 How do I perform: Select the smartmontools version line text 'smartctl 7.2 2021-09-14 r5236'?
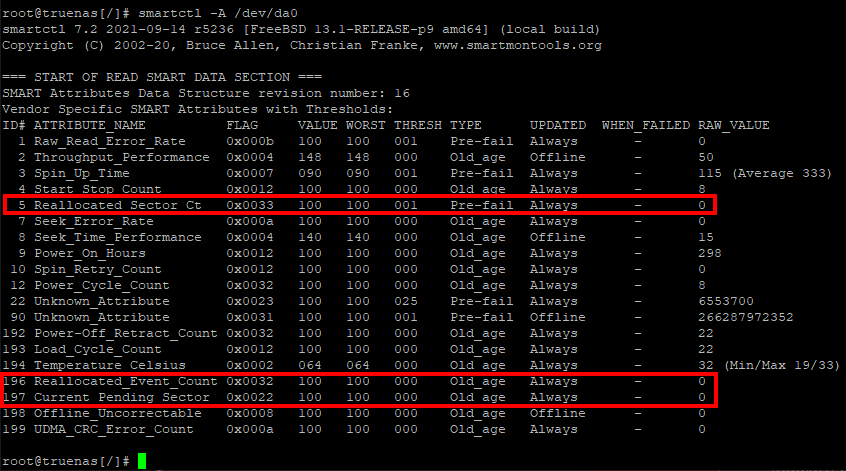coord(118,29)
